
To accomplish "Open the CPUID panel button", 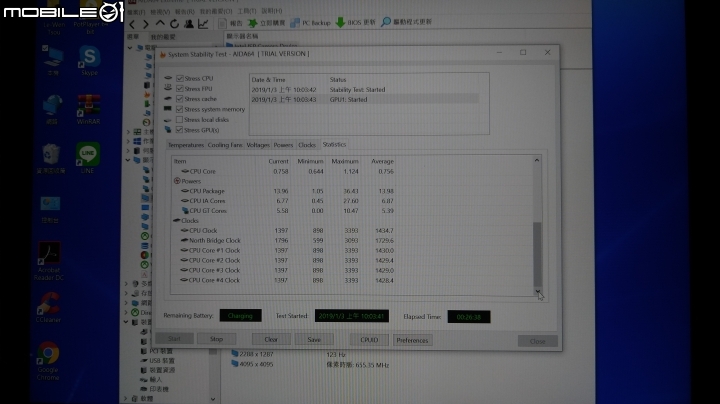I will [x=369, y=340].
